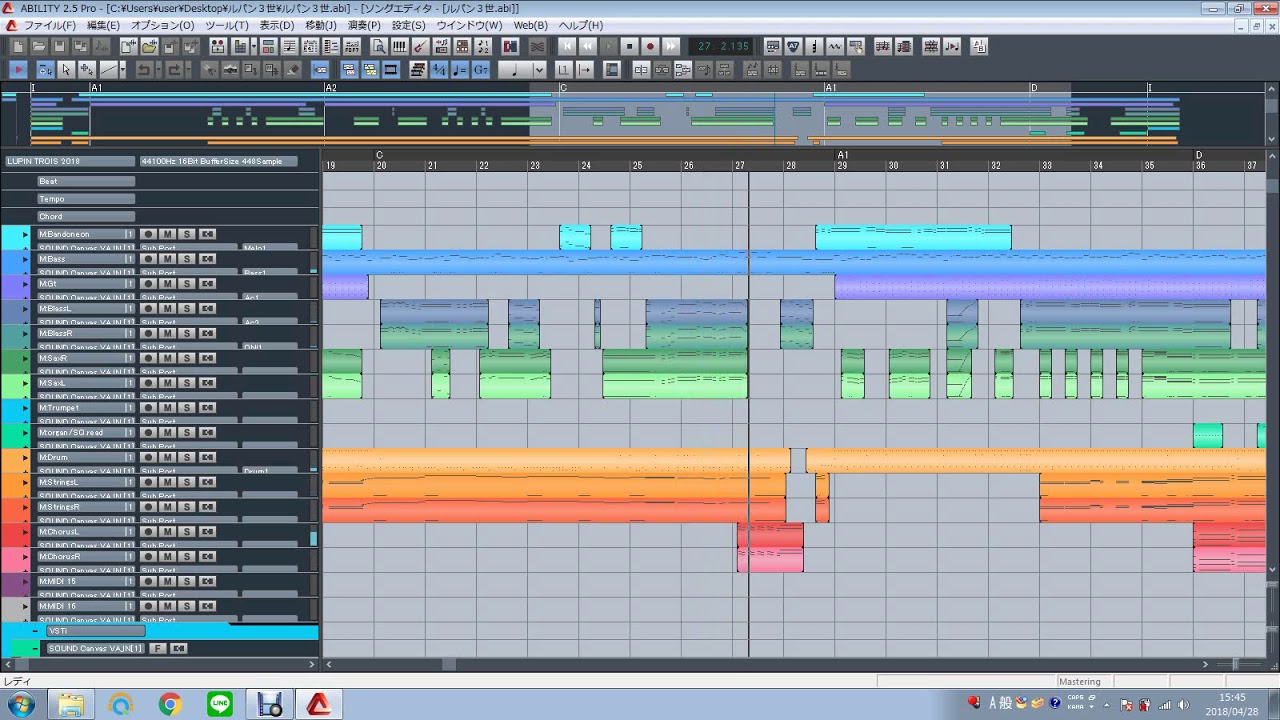Click the A7 chord shield icon

pyautogui.click(x=793, y=46)
